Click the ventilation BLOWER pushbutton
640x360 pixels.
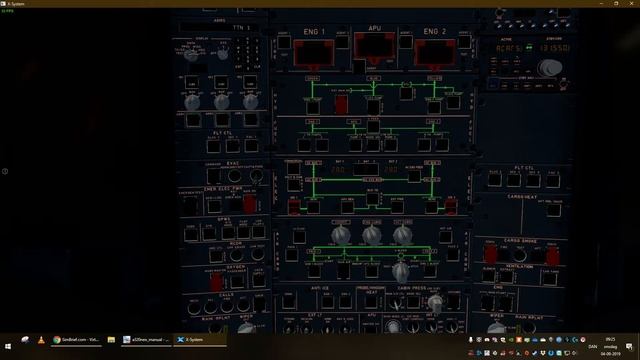(488, 276)
